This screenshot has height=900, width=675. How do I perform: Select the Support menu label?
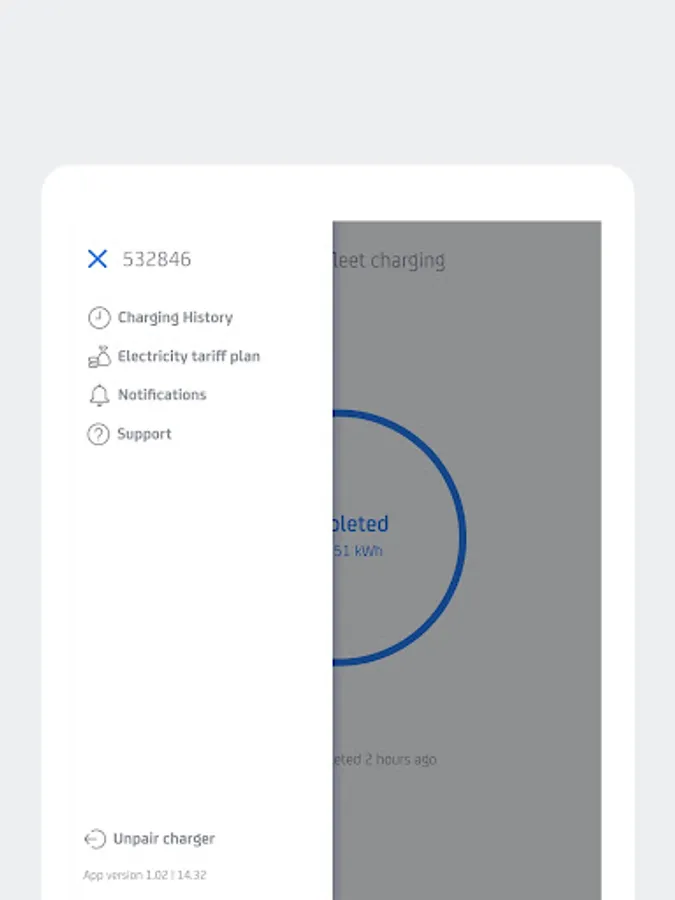coord(144,434)
